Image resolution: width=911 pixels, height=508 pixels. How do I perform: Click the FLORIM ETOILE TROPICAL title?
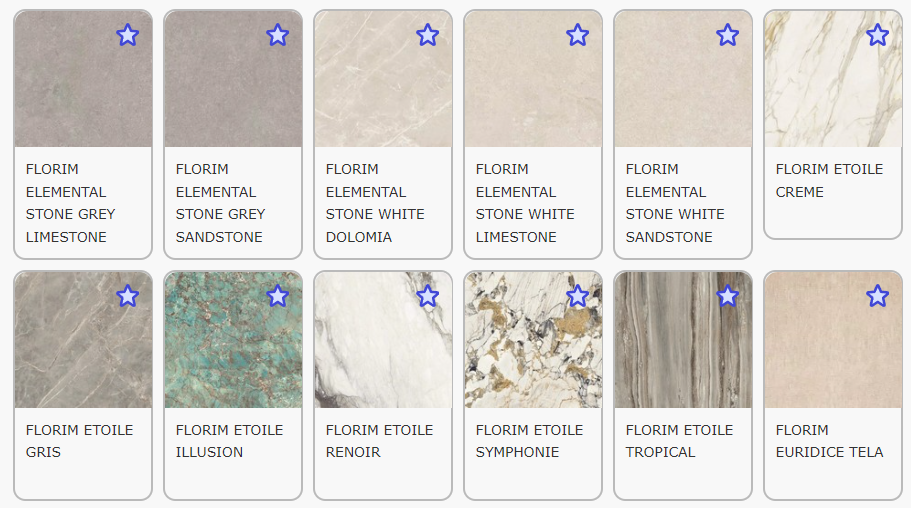coord(679,441)
